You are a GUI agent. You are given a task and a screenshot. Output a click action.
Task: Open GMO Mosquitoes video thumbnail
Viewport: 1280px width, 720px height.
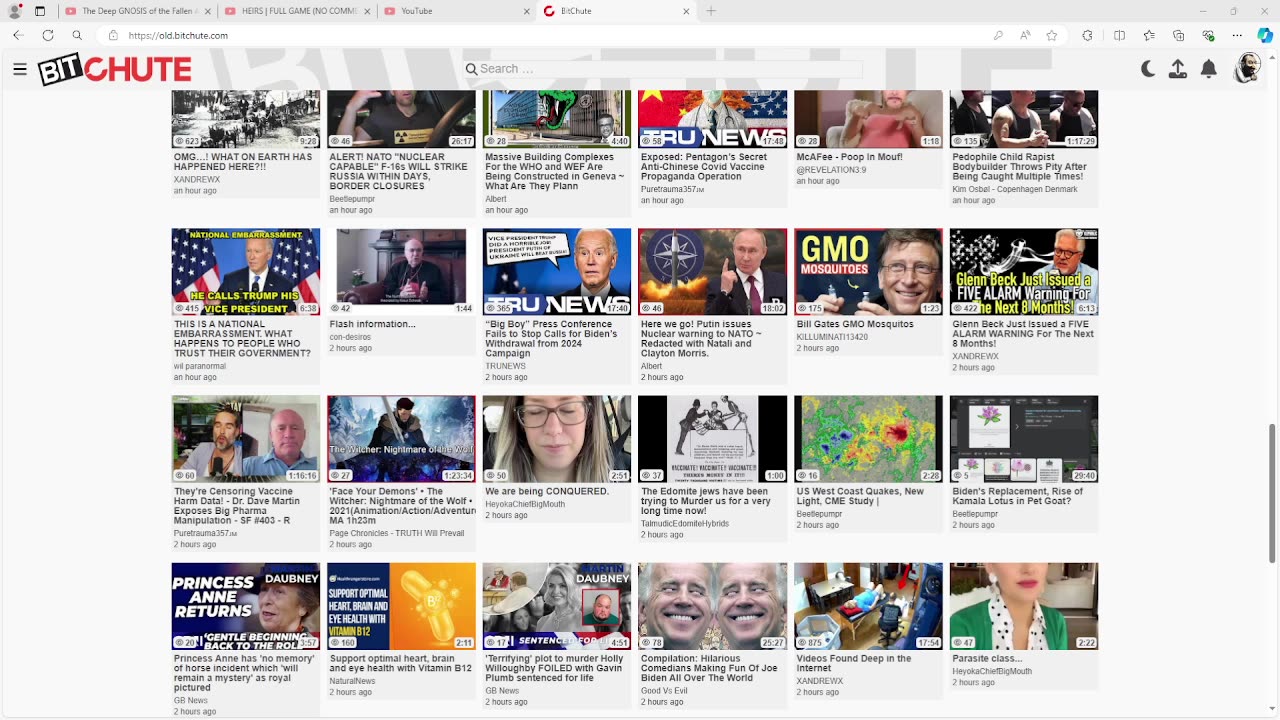[x=868, y=272]
